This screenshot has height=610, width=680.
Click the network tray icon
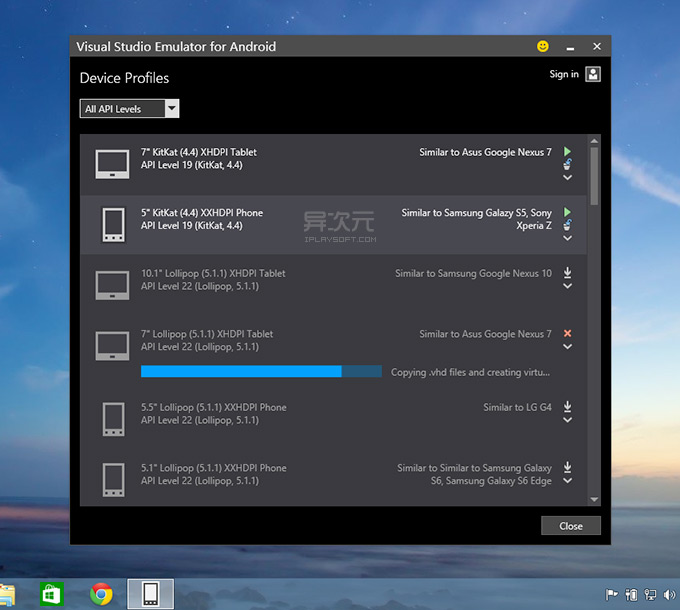(650, 595)
